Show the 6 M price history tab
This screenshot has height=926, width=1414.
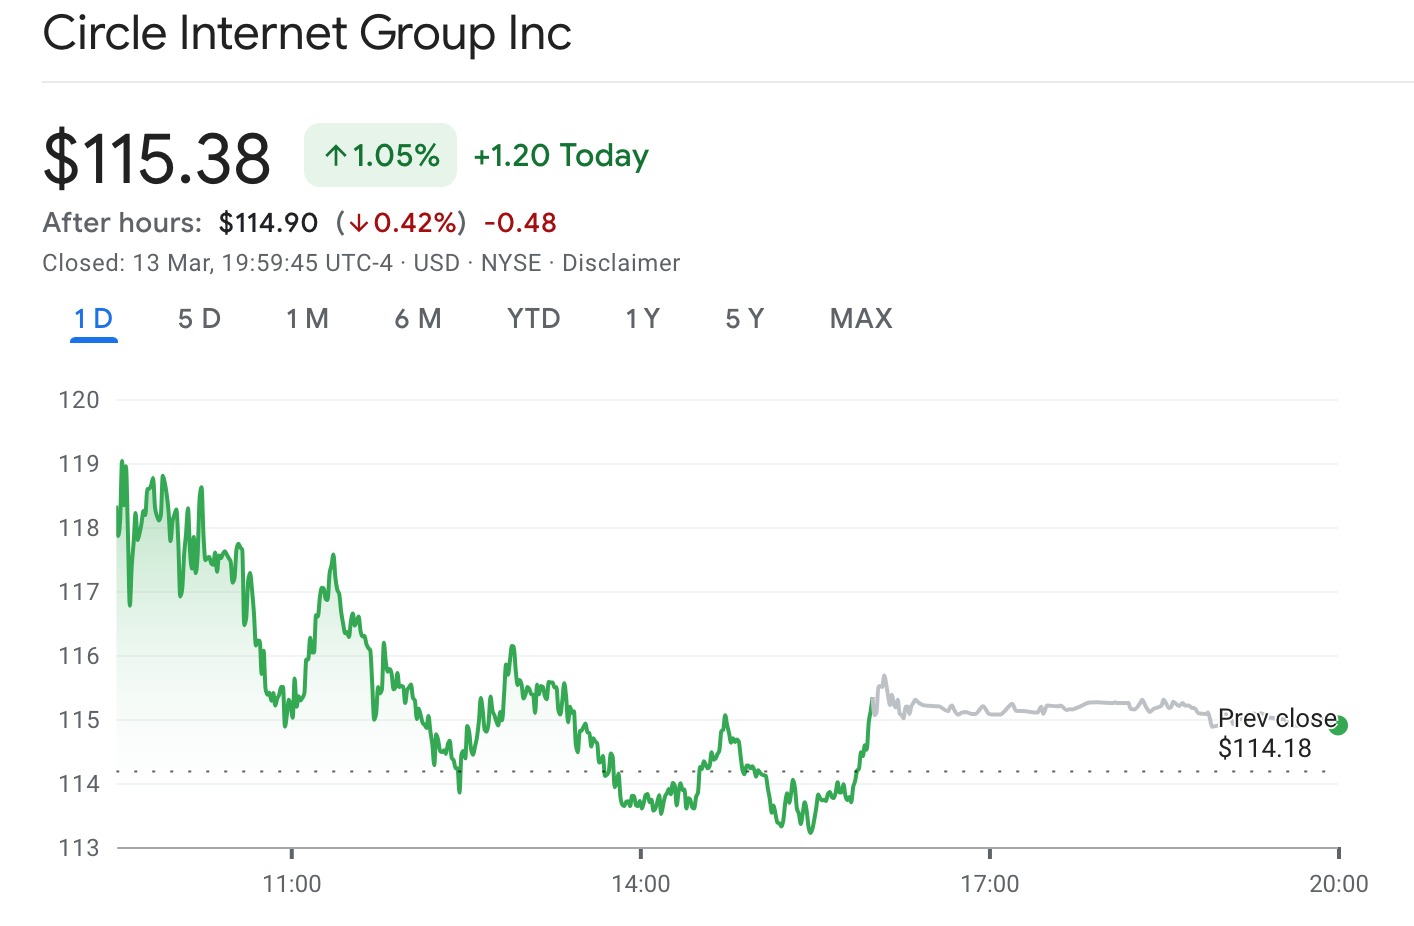418,319
